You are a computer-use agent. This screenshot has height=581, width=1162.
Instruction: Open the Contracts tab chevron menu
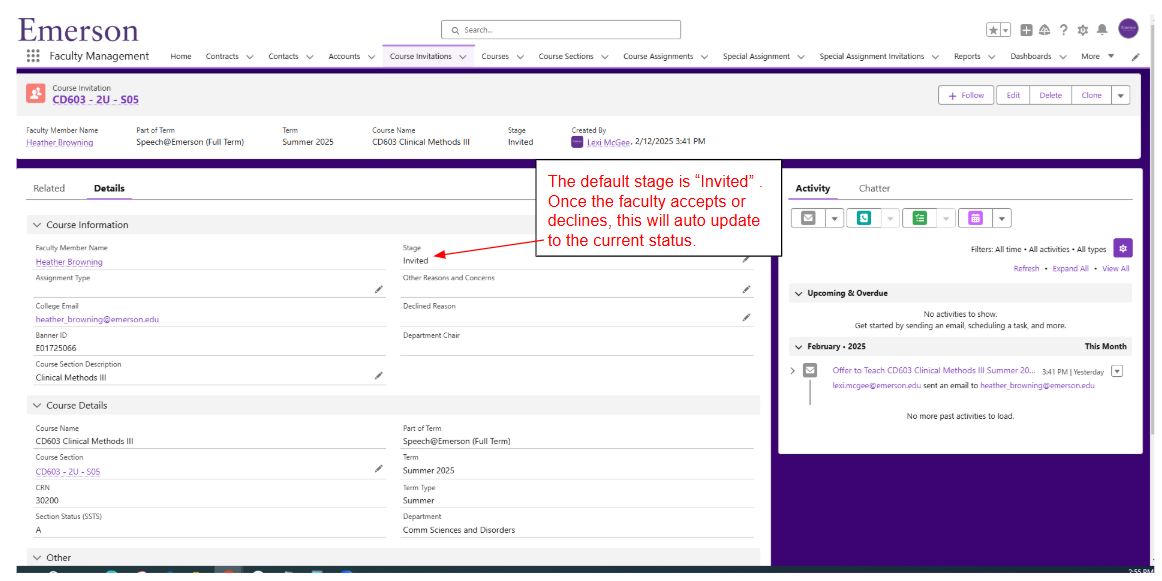point(249,56)
